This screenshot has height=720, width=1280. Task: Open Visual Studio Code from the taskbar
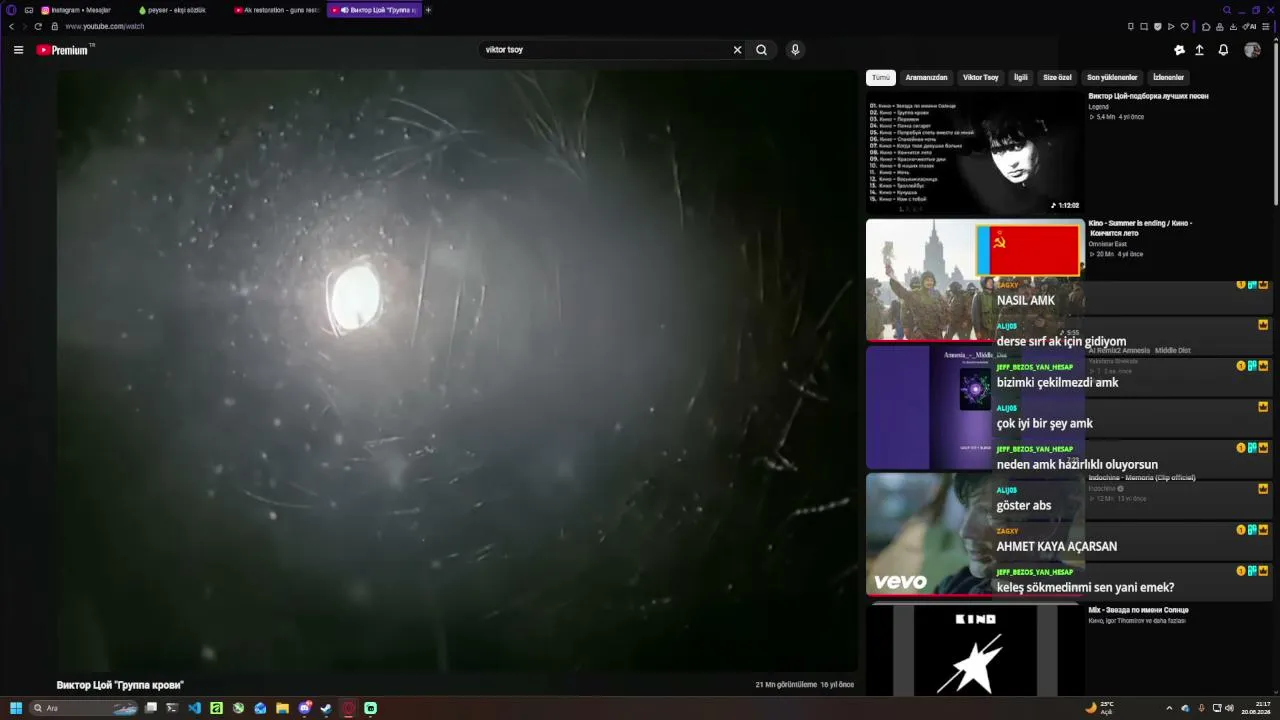[x=194, y=708]
